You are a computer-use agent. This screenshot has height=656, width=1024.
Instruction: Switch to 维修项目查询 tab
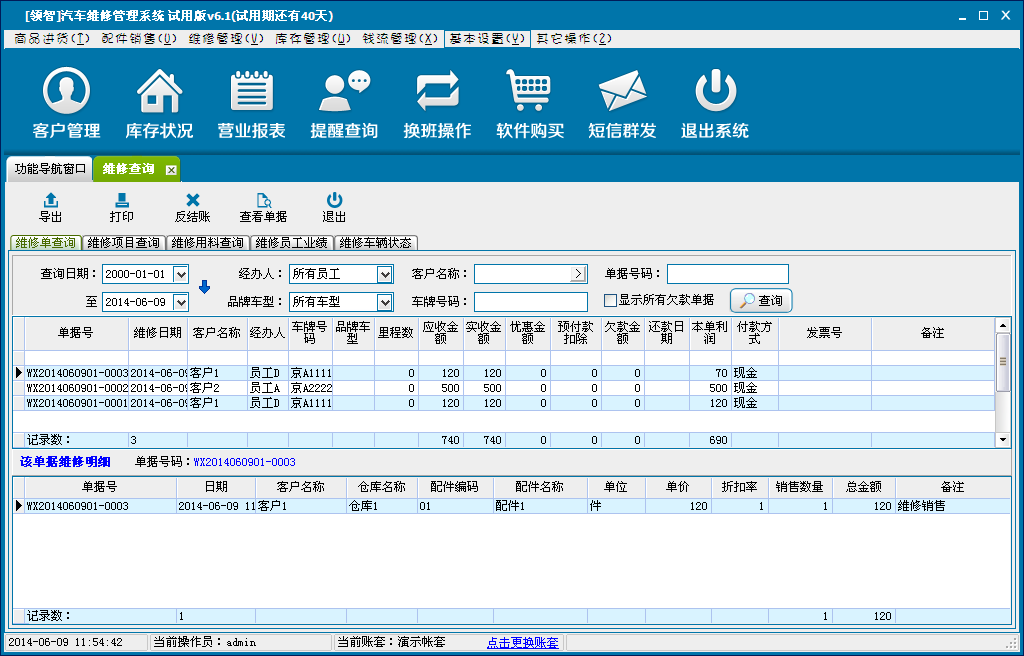pyautogui.click(x=123, y=243)
